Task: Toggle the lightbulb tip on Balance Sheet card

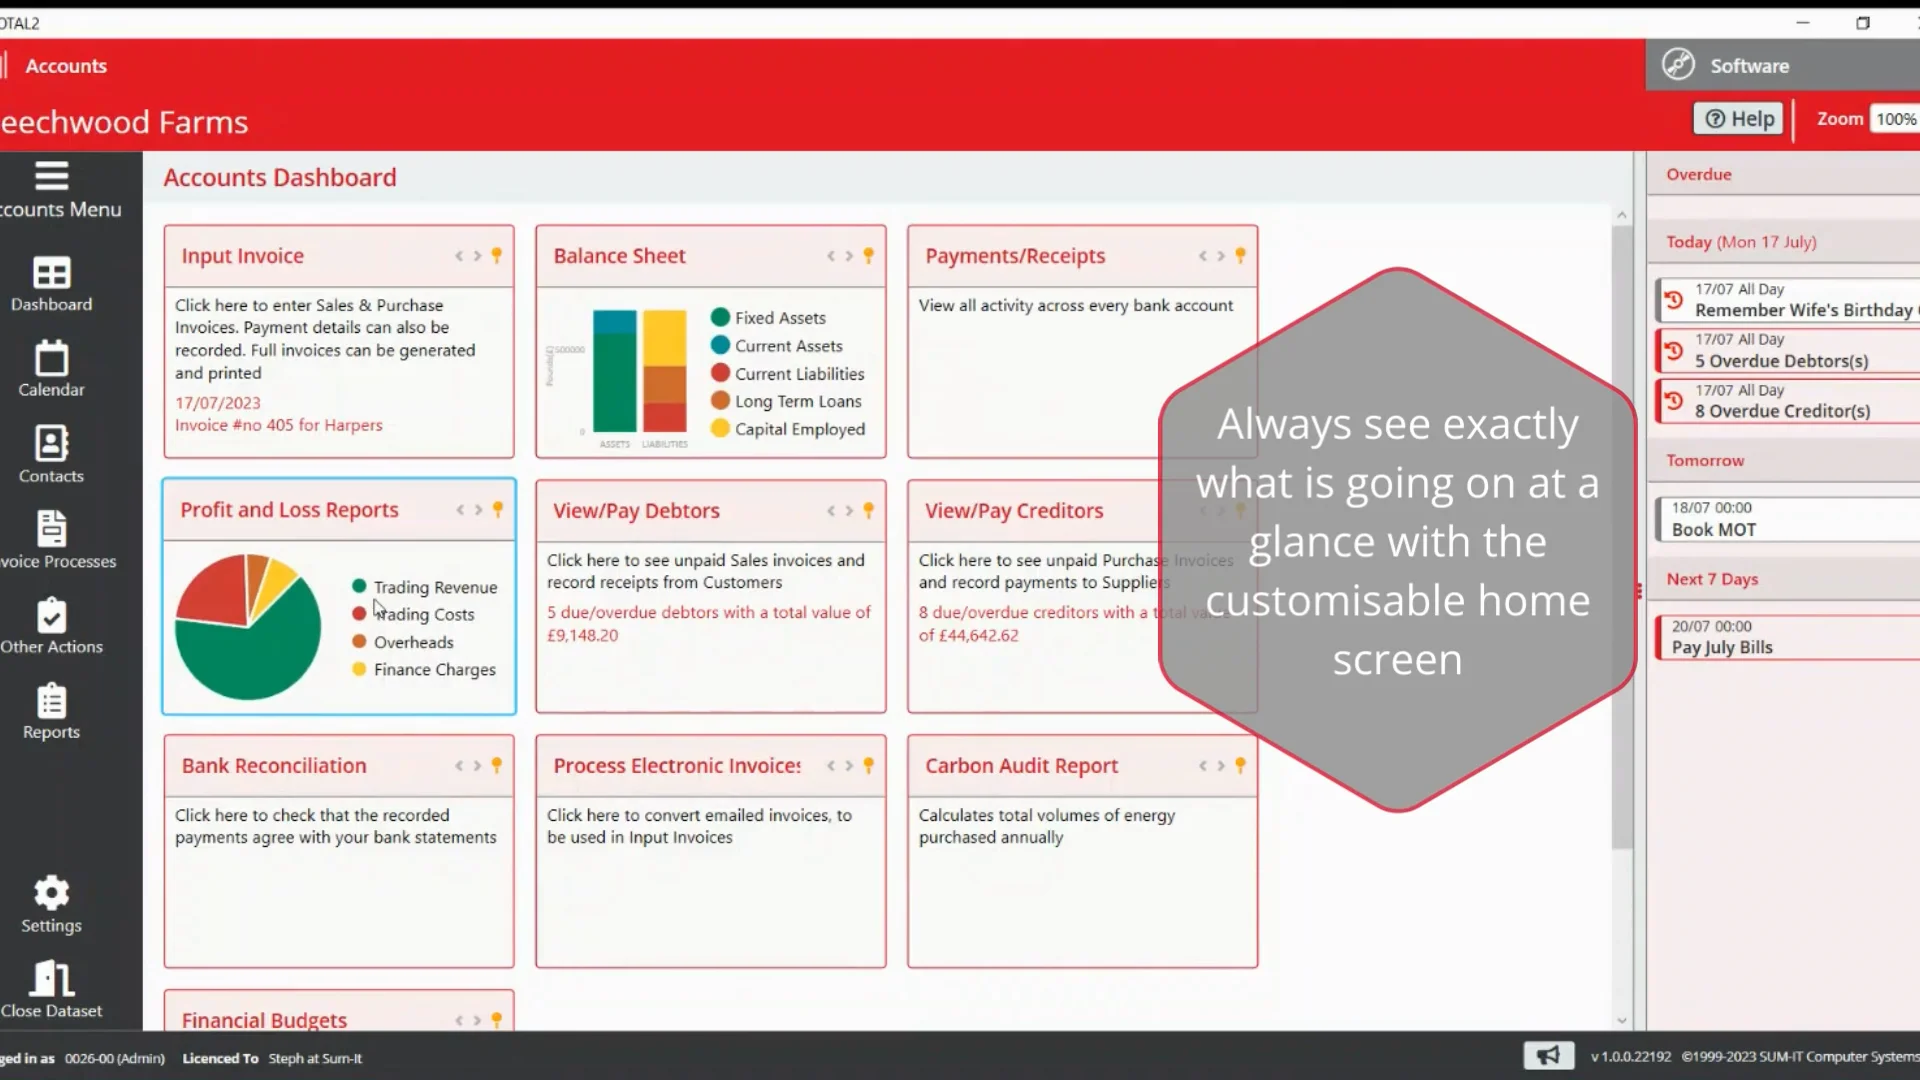Action: [x=869, y=255]
